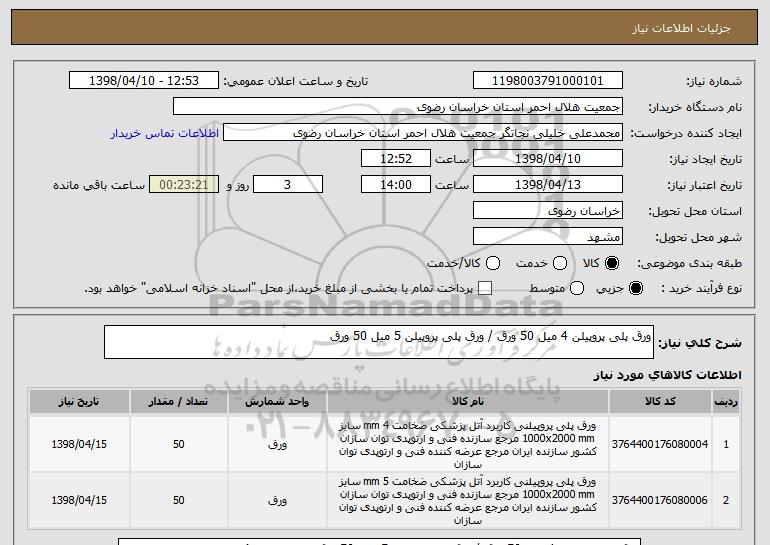Click the 4 mm polypropylene sheet description
Viewport: 770px width, 545px height.
coord(468,444)
